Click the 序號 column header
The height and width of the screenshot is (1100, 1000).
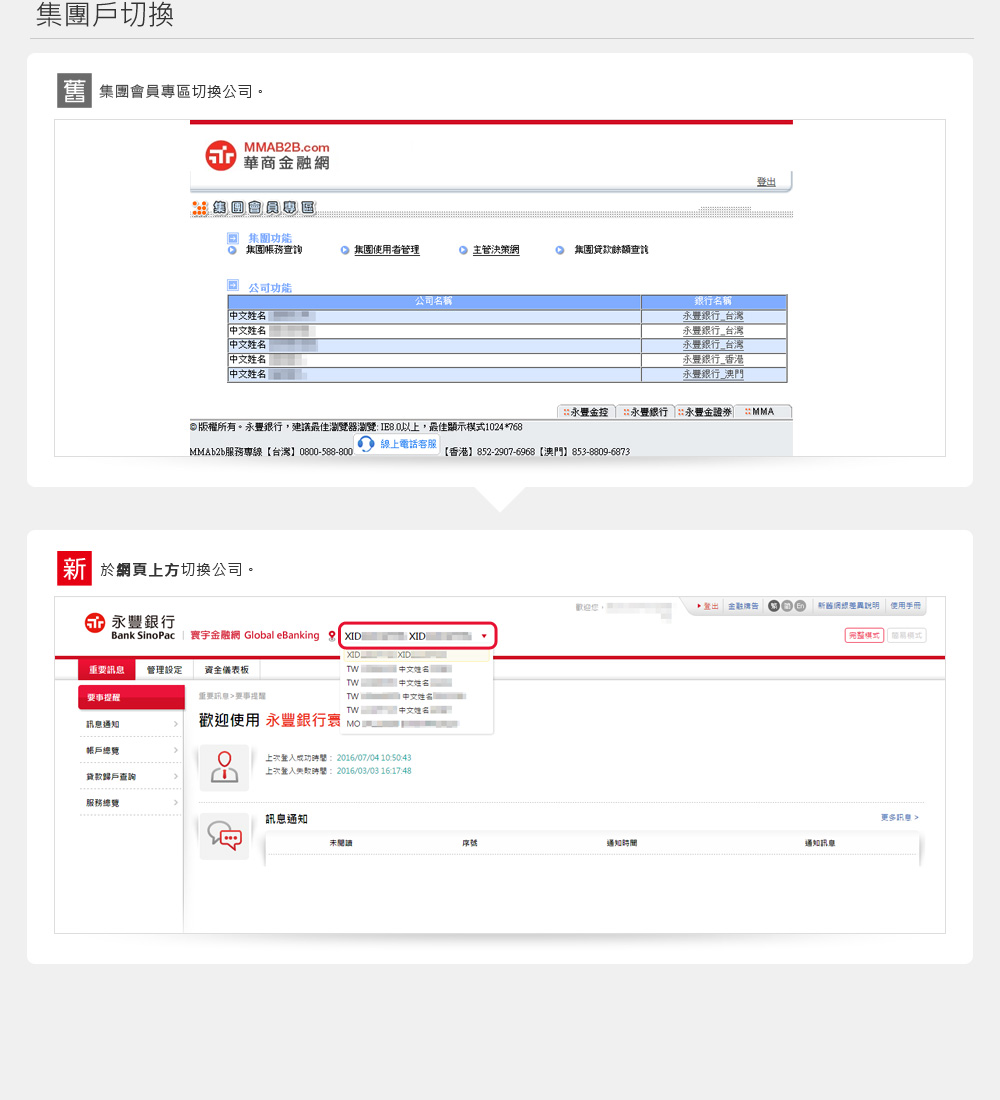click(469, 843)
